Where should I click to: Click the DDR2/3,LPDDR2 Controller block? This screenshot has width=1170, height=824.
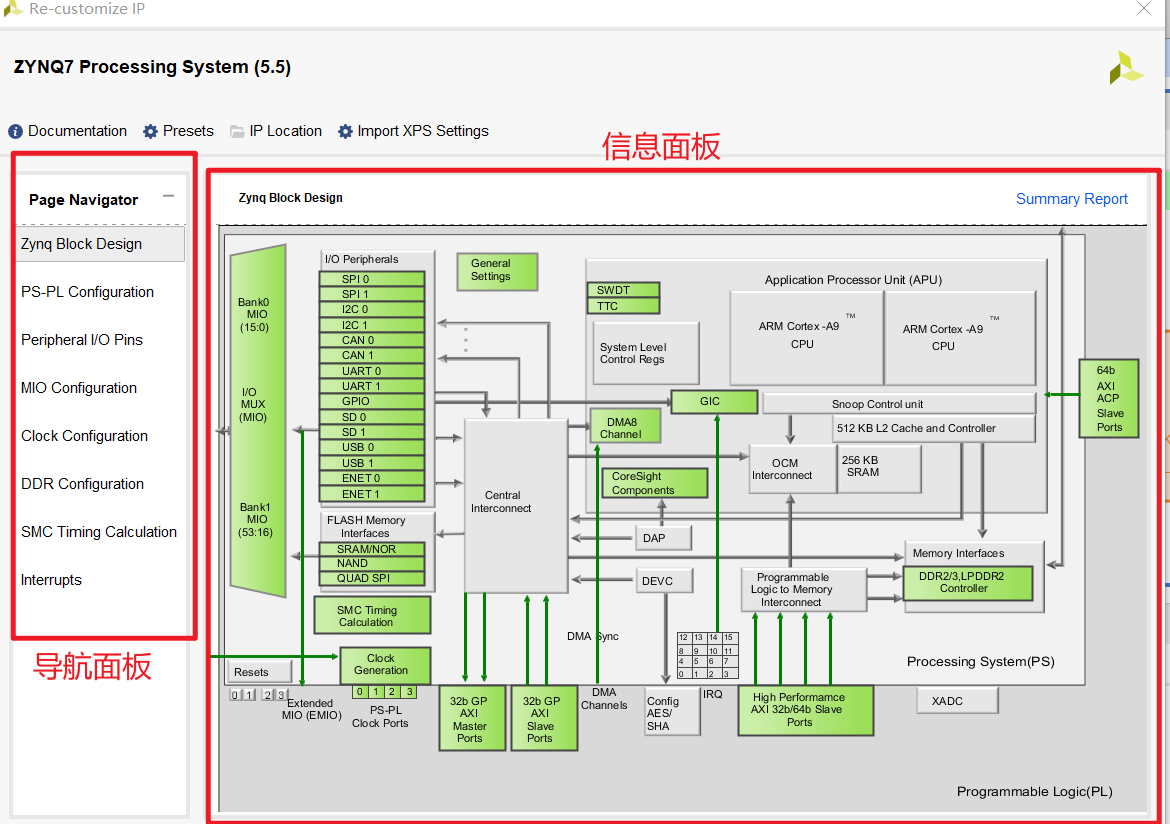[x=969, y=582]
